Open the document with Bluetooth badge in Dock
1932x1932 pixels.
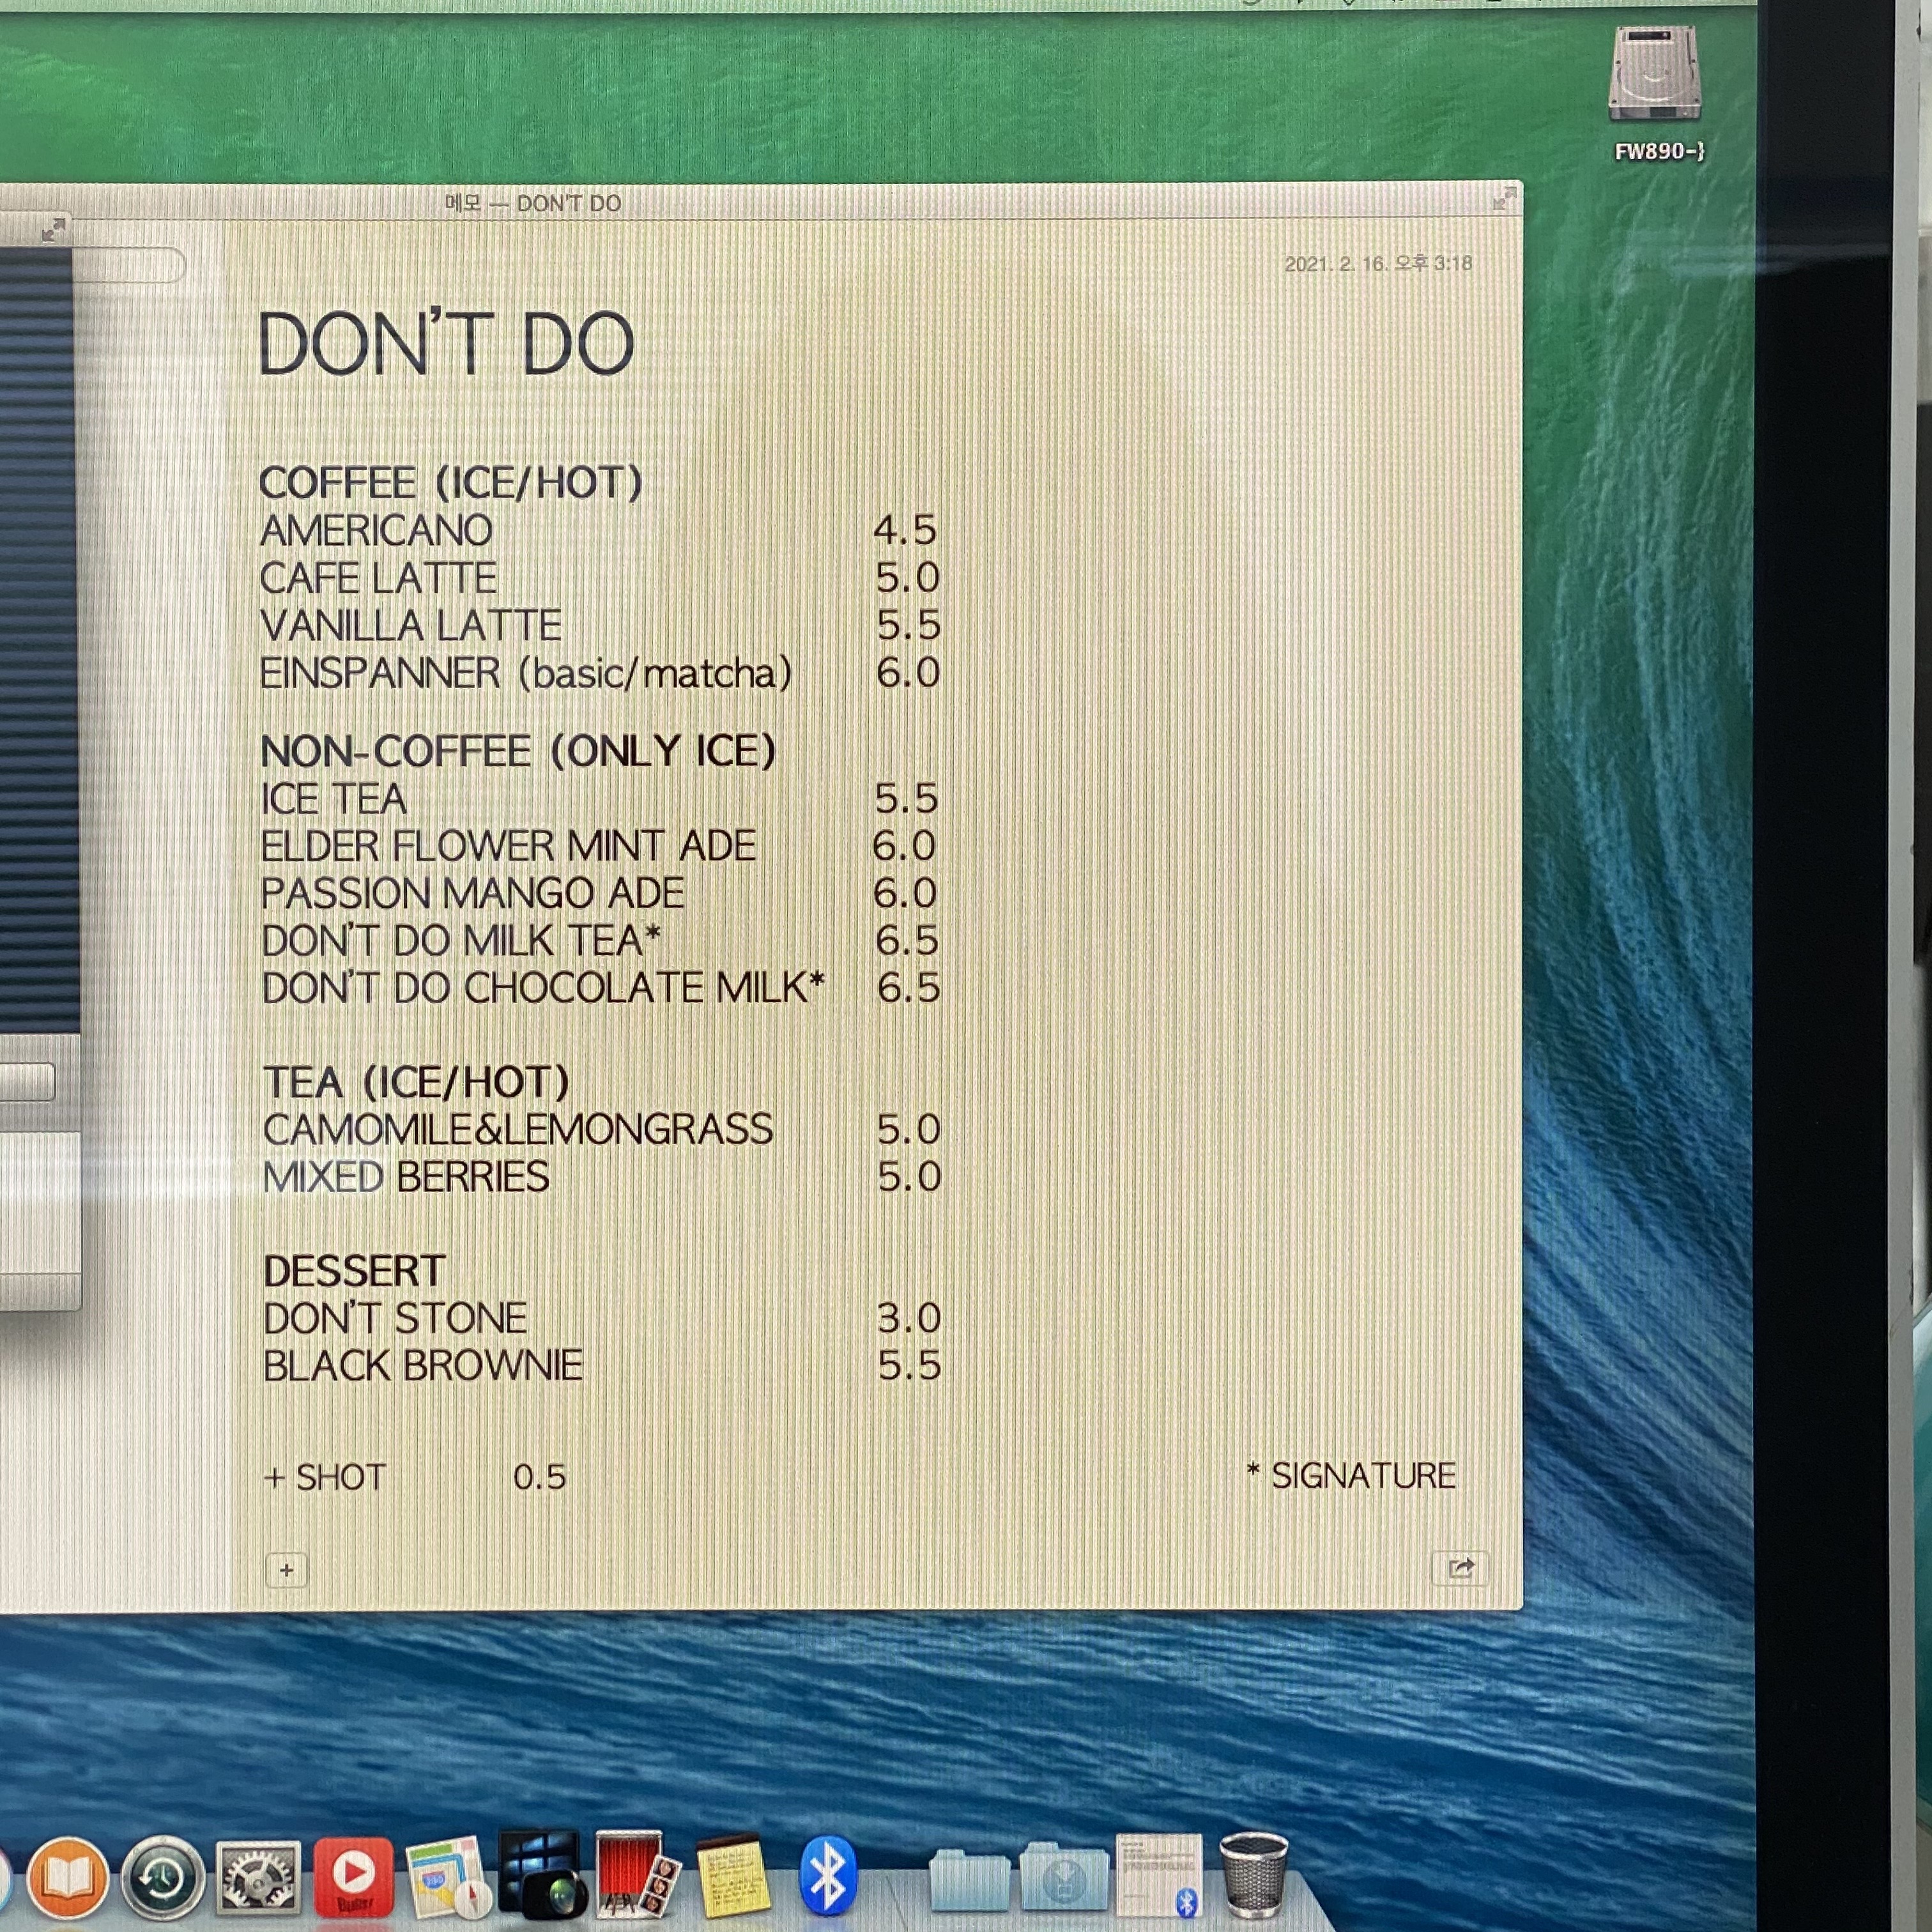[x=1159, y=1875]
